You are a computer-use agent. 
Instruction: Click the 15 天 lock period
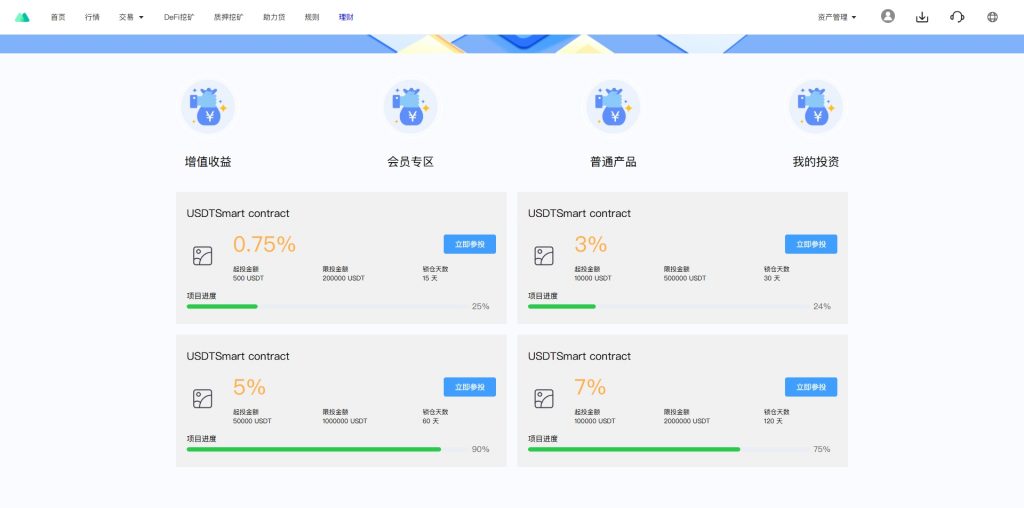[430, 278]
